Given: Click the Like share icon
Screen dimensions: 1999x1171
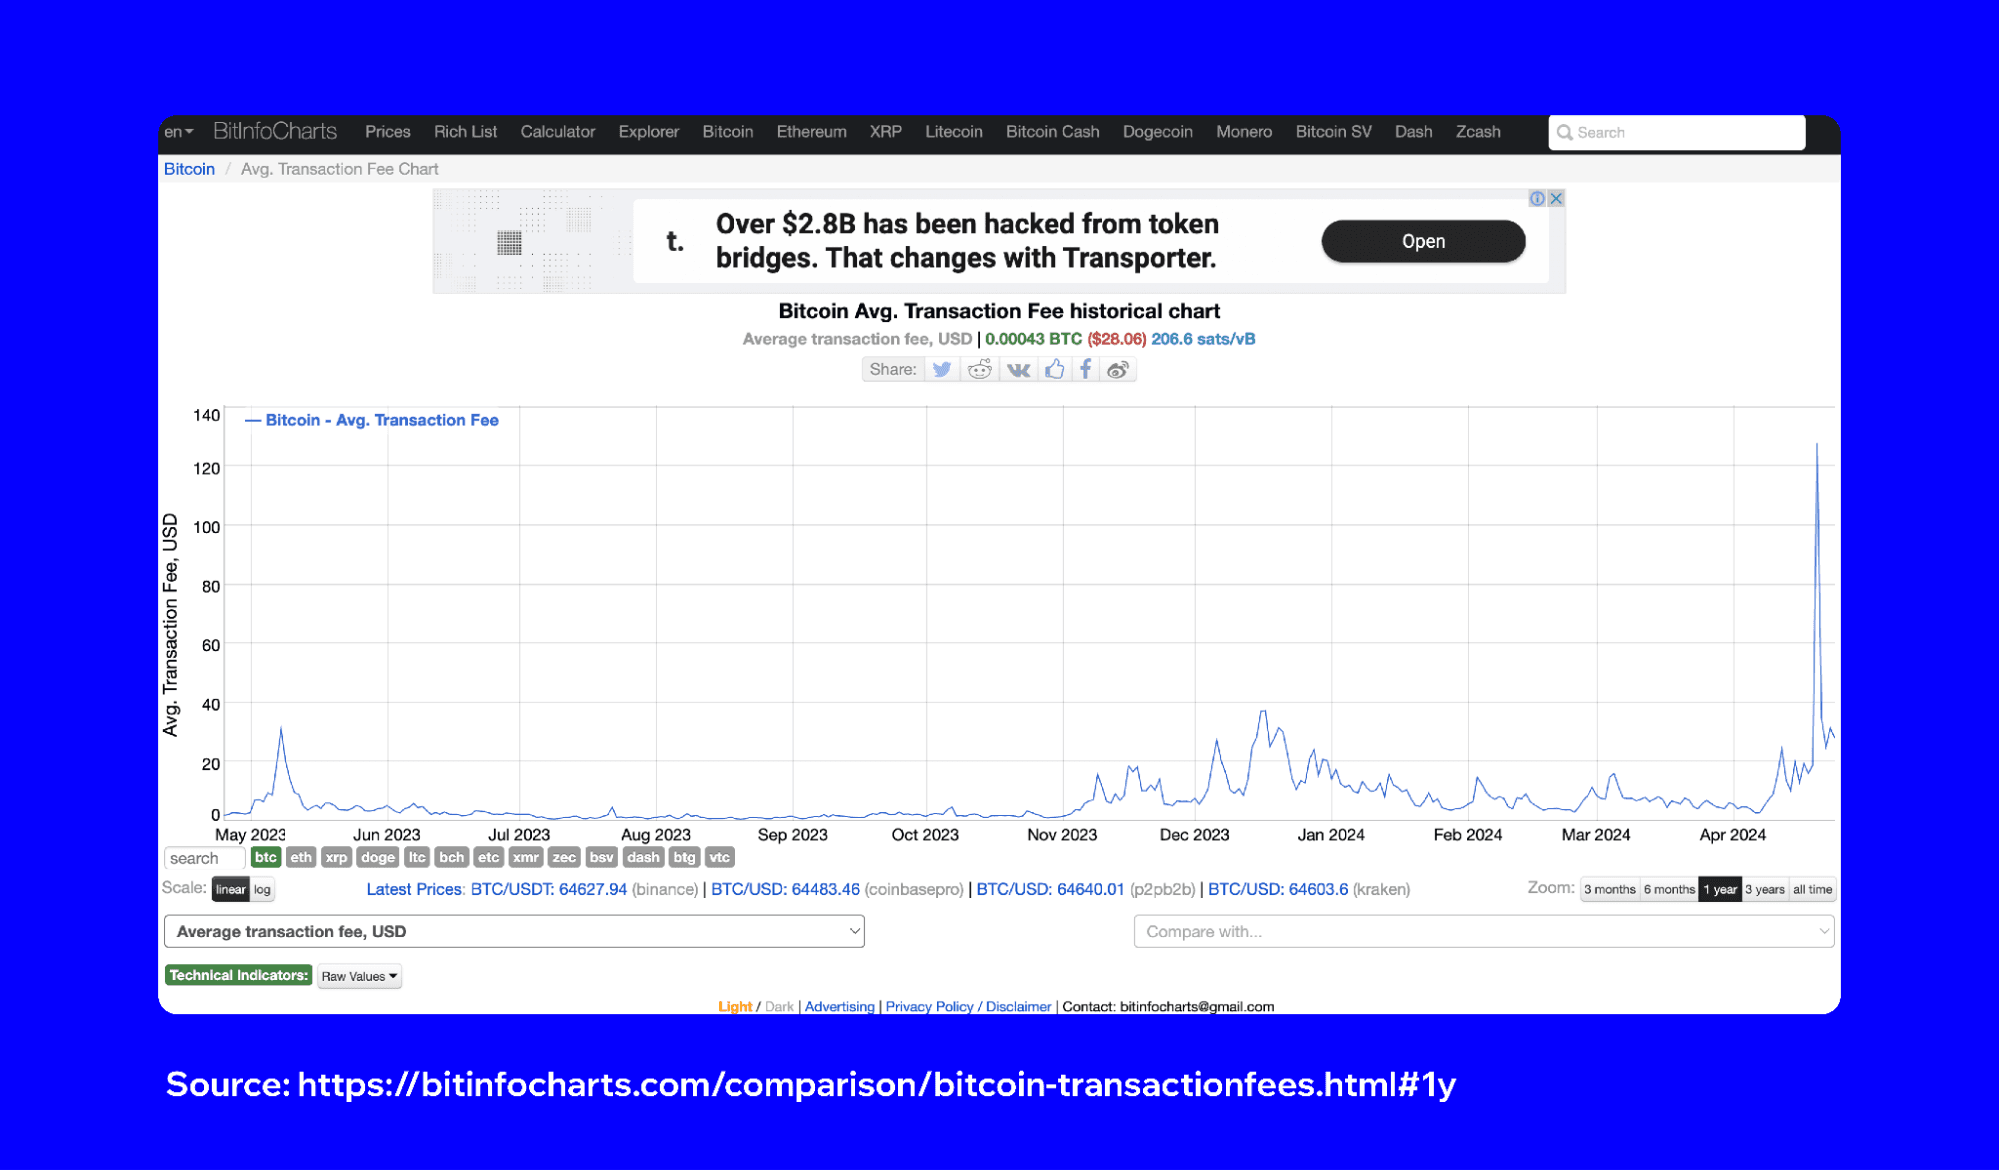Looking at the screenshot, I should [x=1054, y=368].
